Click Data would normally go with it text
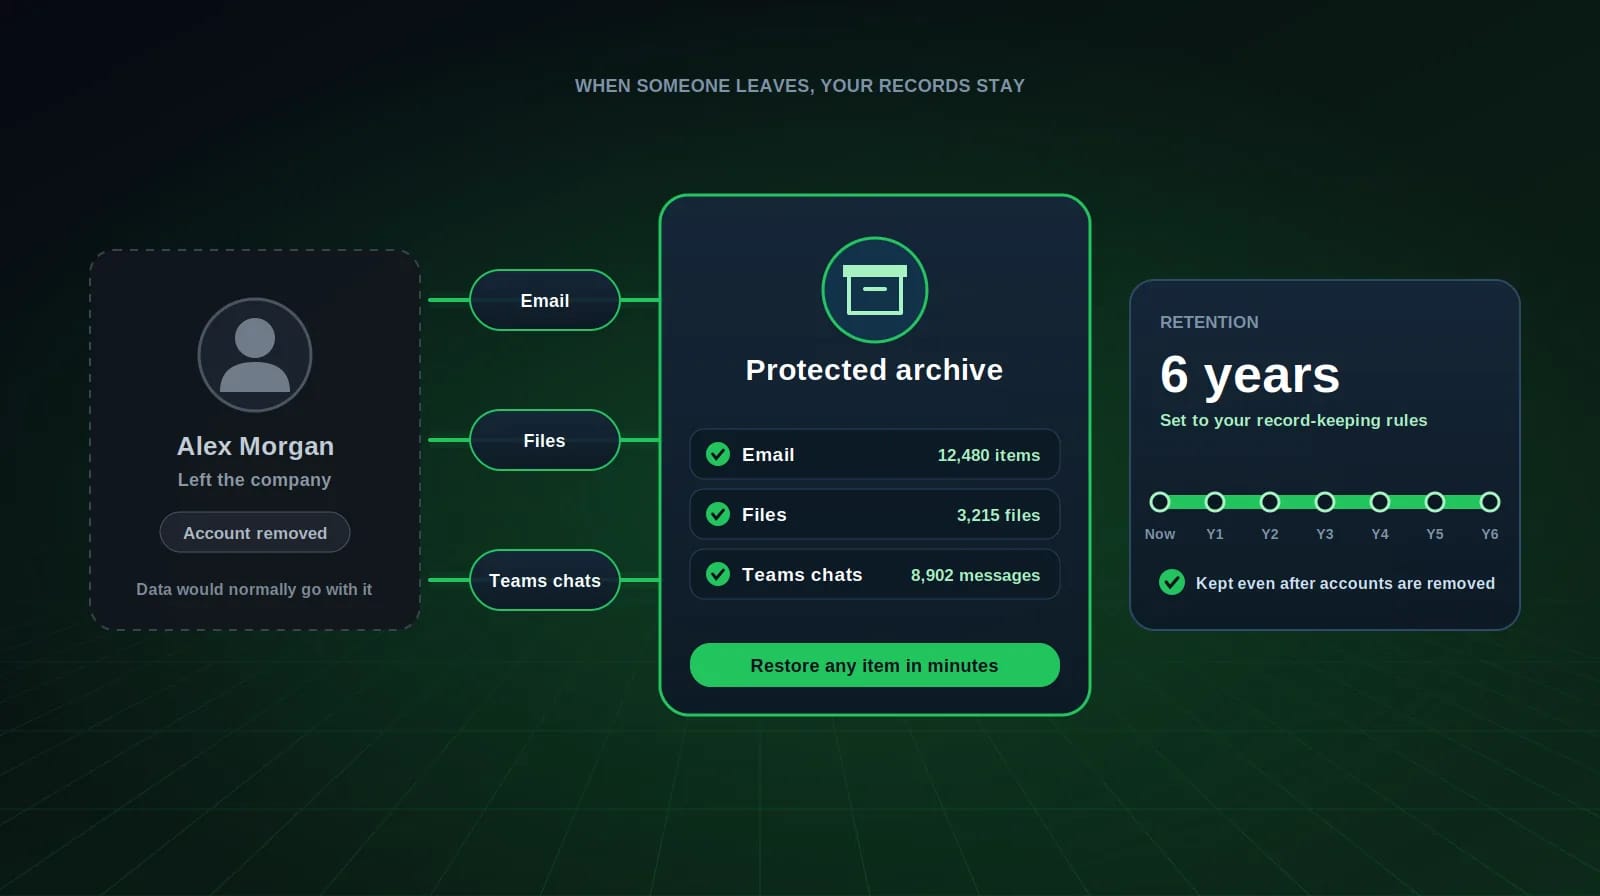 tap(254, 589)
